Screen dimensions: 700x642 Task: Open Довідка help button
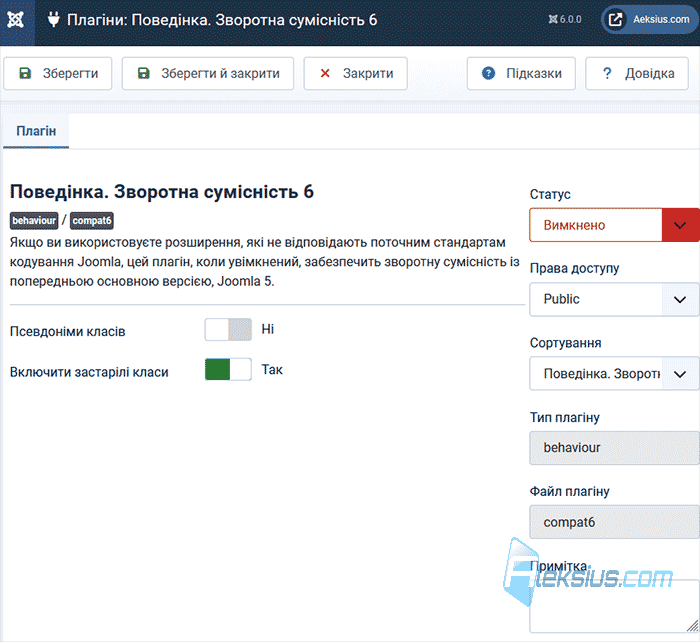tap(637, 74)
